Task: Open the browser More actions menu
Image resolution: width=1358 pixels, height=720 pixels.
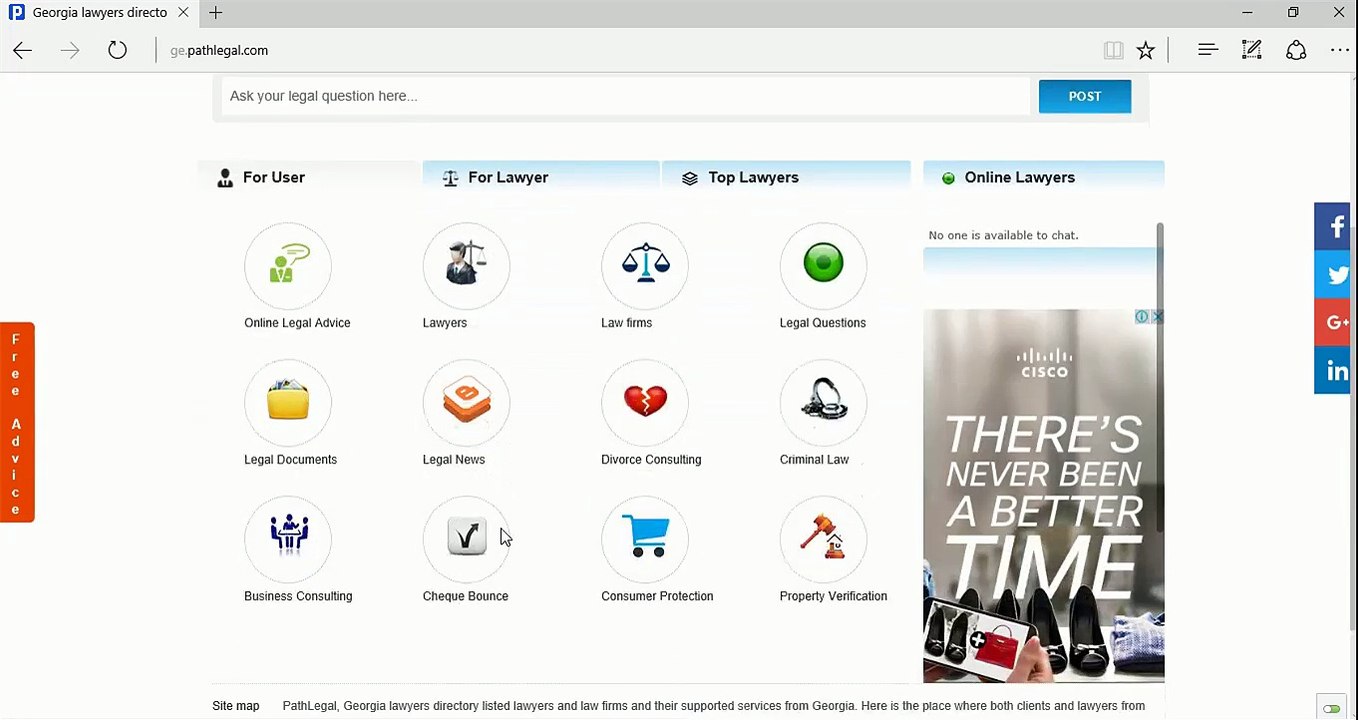Action: 1340,50
